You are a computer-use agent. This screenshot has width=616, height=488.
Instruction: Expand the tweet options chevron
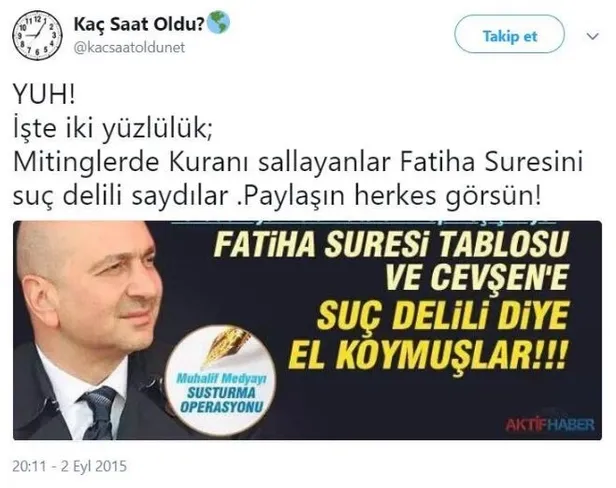(x=592, y=36)
